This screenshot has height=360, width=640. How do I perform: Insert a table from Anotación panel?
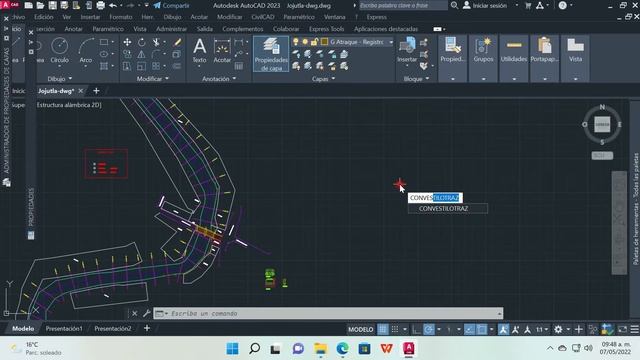239,66
